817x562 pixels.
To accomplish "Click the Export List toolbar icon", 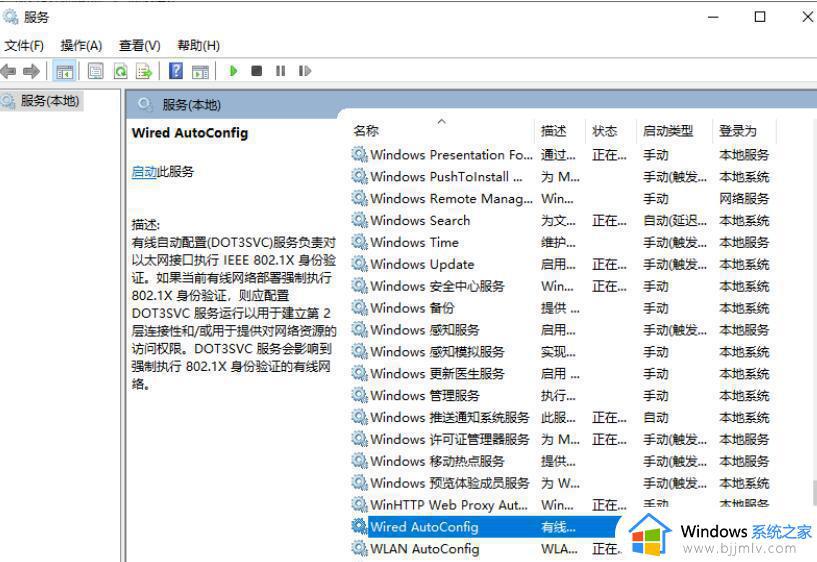I will tap(144, 71).
